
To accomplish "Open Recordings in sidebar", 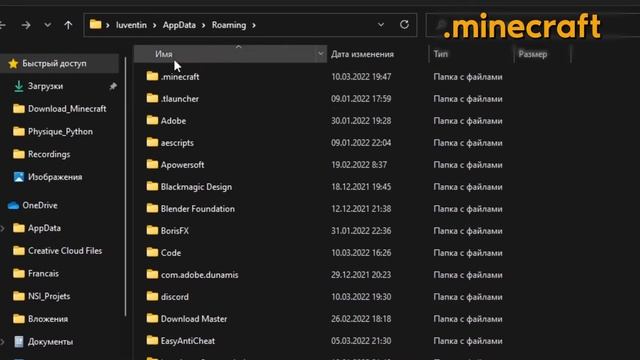I will tap(49, 154).
